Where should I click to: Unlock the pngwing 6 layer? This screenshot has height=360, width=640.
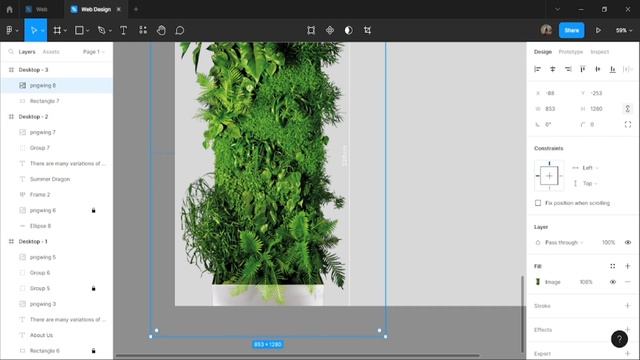click(93, 210)
